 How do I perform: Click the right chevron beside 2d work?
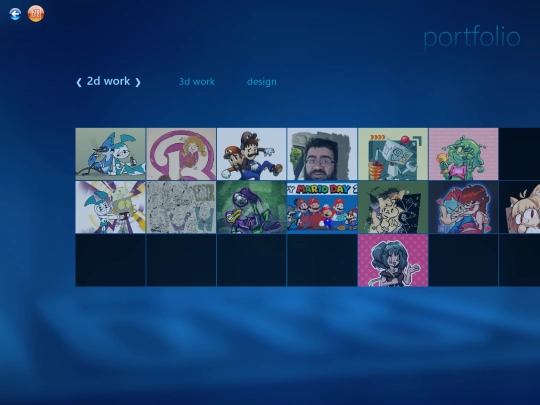[138, 82]
